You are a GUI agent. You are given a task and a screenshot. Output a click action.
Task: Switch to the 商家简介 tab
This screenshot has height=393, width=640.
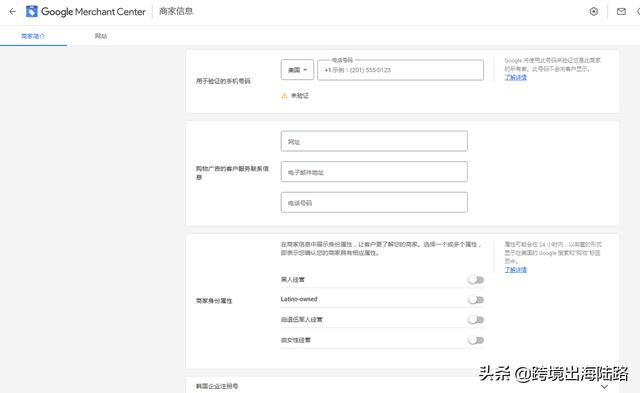[x=33, y=36]
